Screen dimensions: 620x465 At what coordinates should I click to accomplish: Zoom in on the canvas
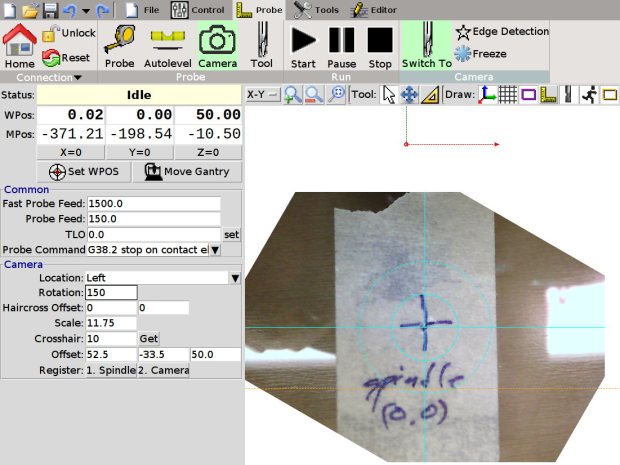(293, 95)
